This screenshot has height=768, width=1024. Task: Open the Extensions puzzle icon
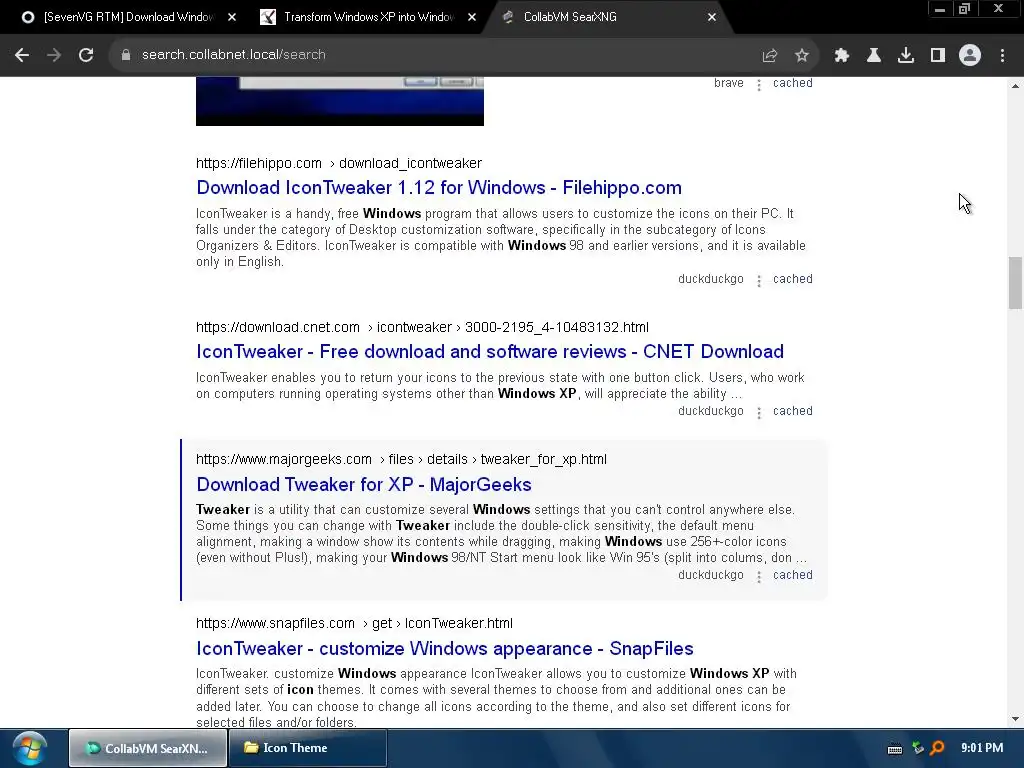[841, 55]
